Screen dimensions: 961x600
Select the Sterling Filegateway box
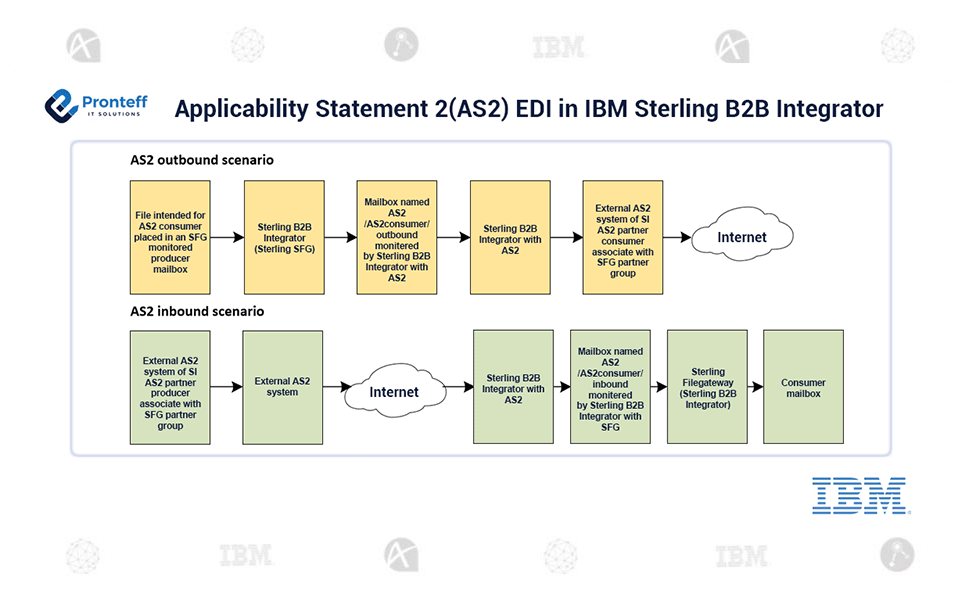pyautogui.click(x=707, y=387)
